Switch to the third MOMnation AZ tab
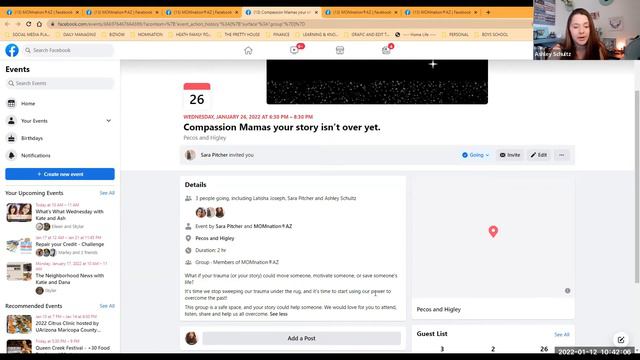The height and width of the screenshot is (360, 640). pyautogui.click(x=201, y=12)
